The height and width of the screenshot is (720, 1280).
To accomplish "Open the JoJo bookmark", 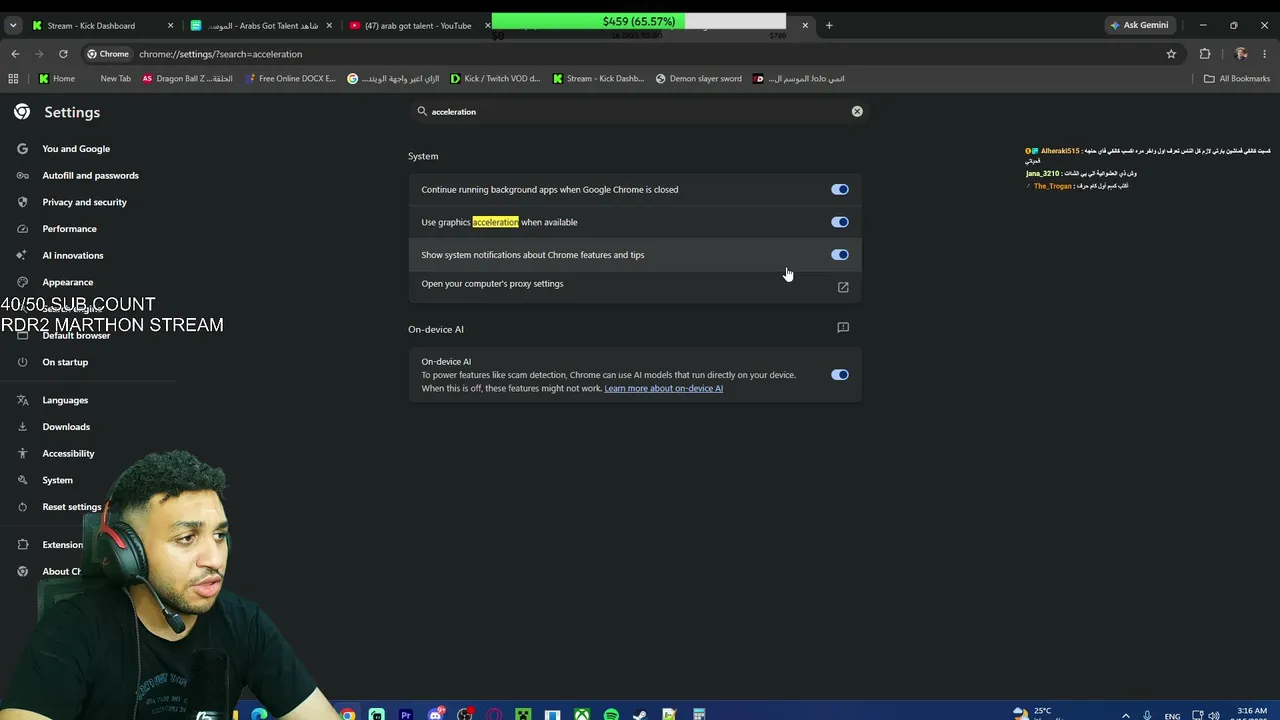I will pos(799,78).
